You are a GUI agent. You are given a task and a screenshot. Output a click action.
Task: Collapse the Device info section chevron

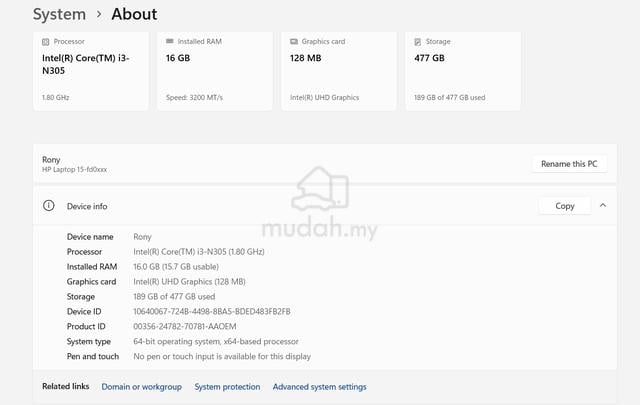pos(603,205)
